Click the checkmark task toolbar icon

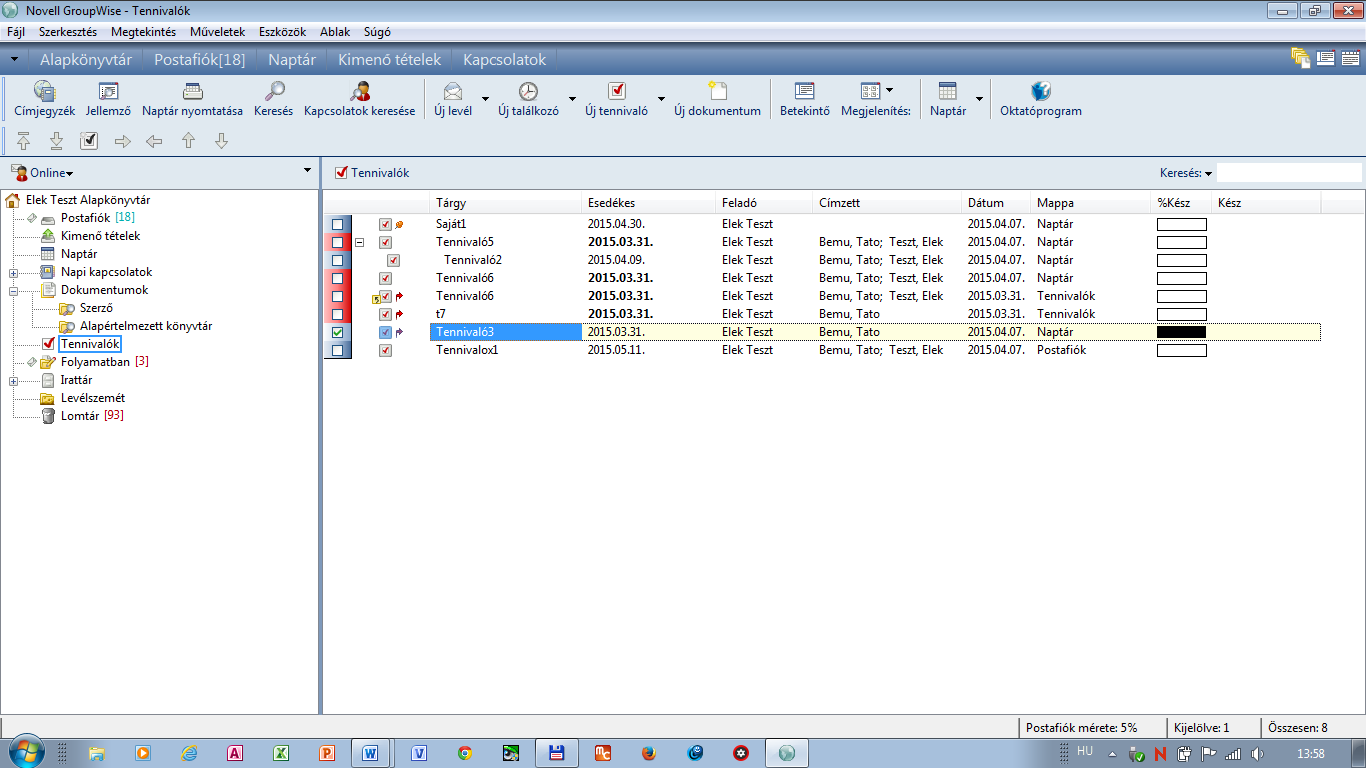coord(89,141)
